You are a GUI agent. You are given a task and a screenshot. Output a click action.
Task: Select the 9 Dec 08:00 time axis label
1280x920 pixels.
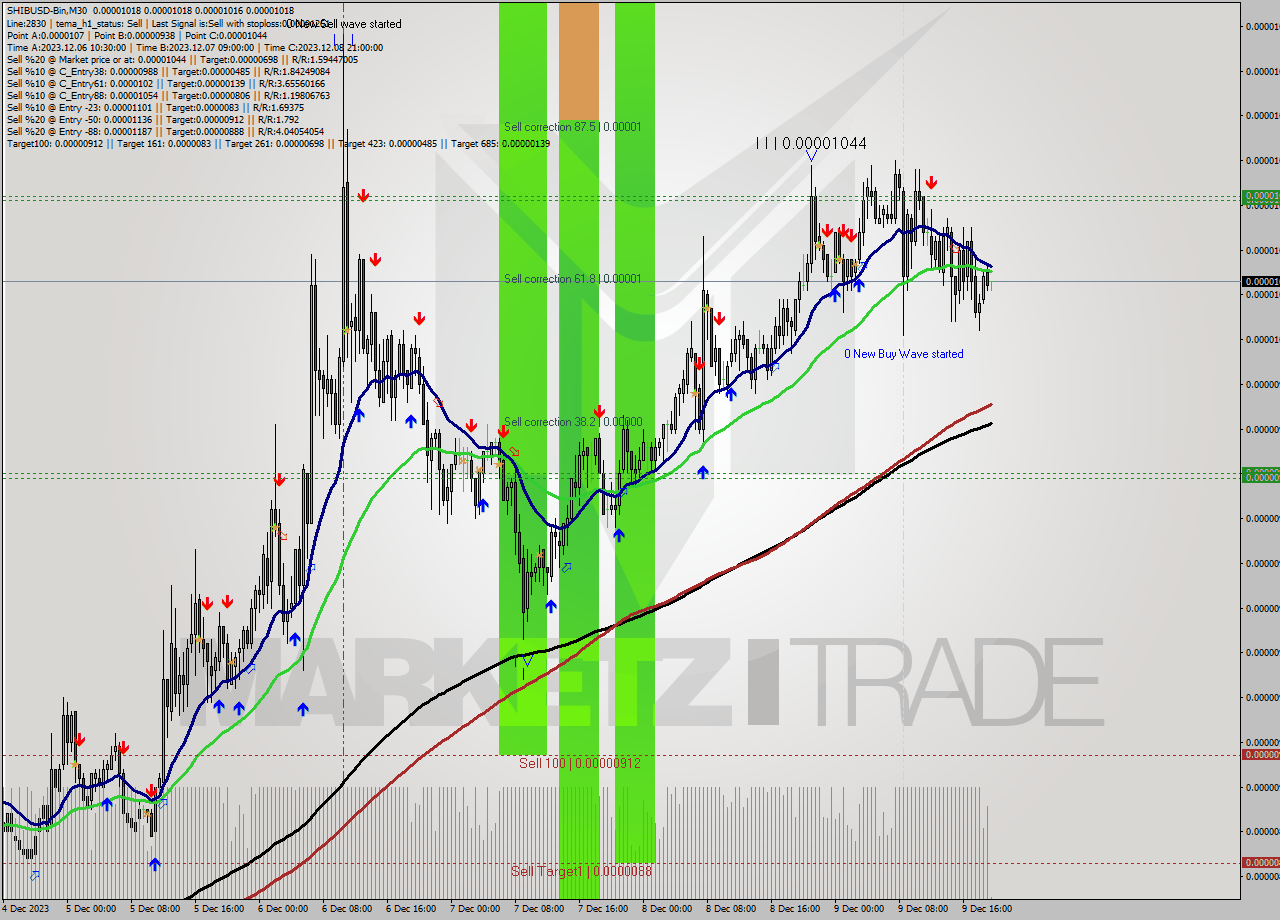click(x=923, y=909)
